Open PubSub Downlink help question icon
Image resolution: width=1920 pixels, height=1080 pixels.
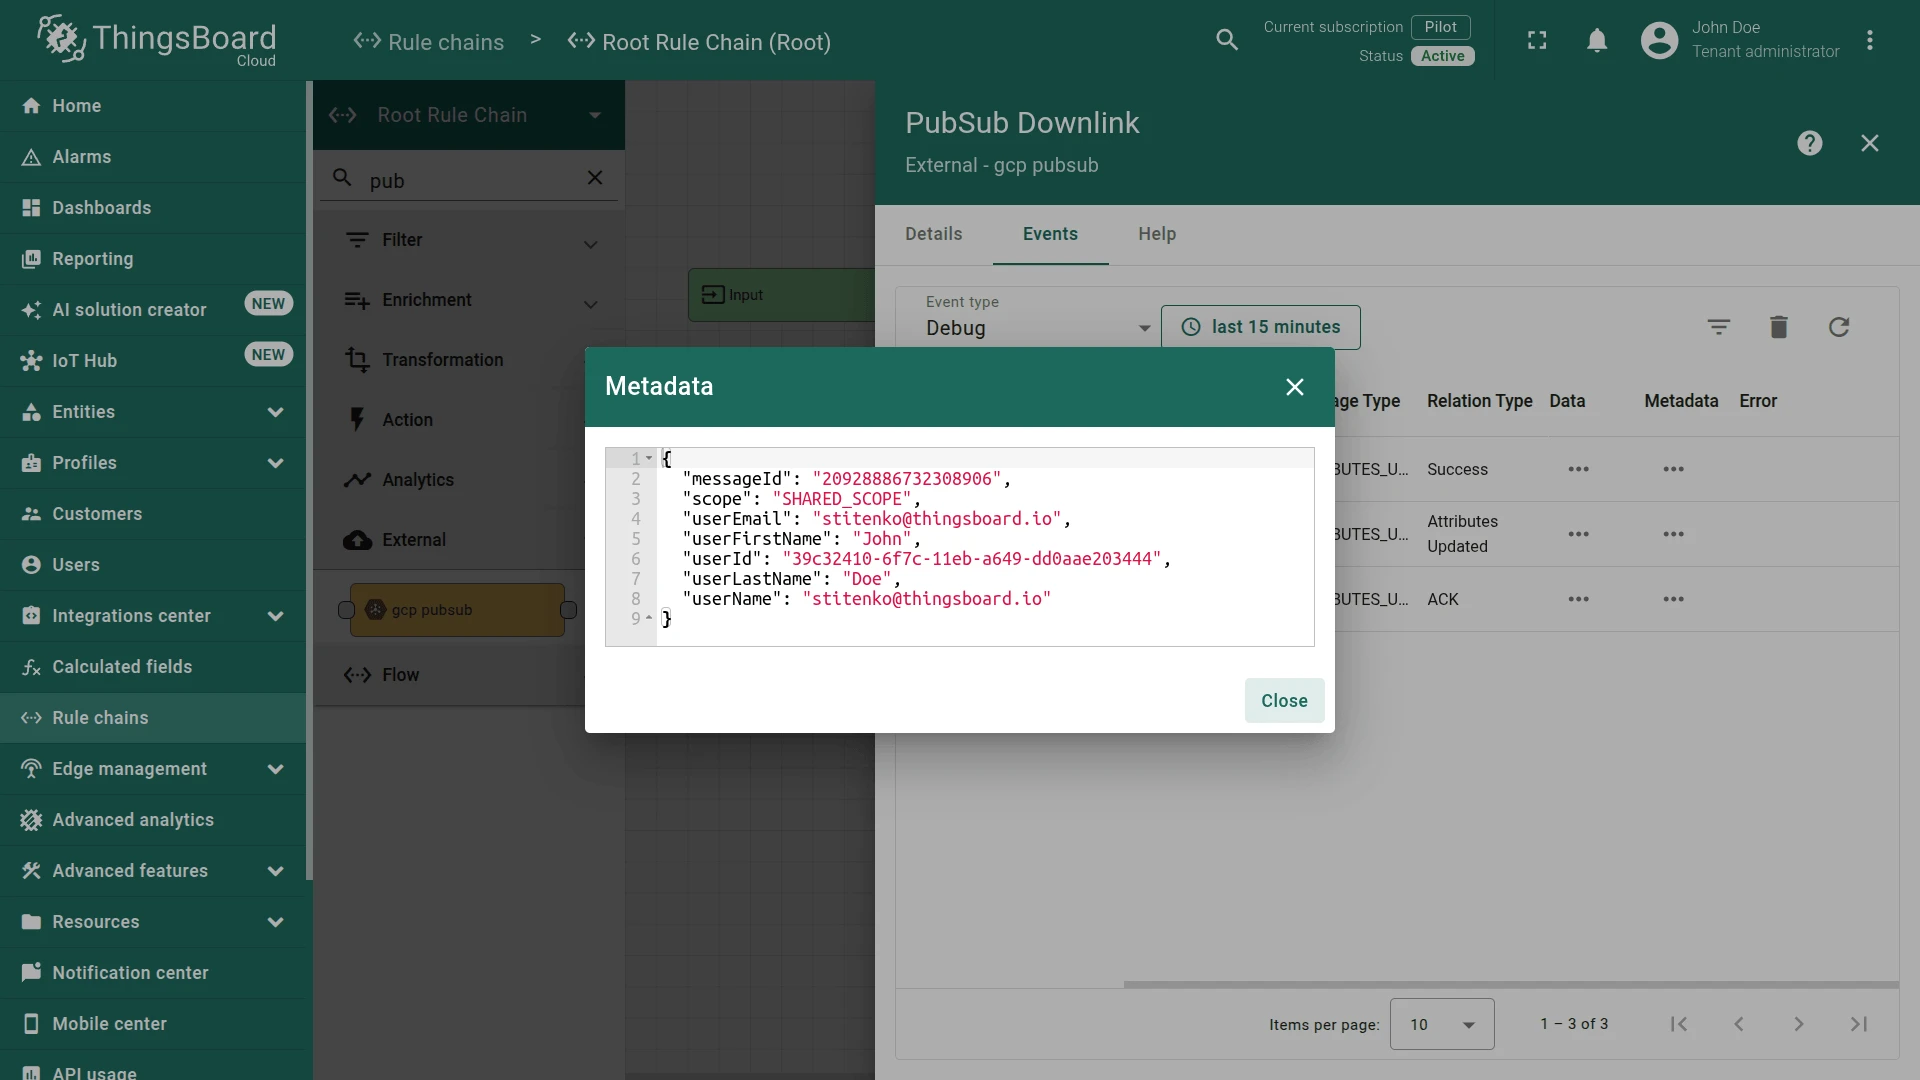tap(1809, 143)
